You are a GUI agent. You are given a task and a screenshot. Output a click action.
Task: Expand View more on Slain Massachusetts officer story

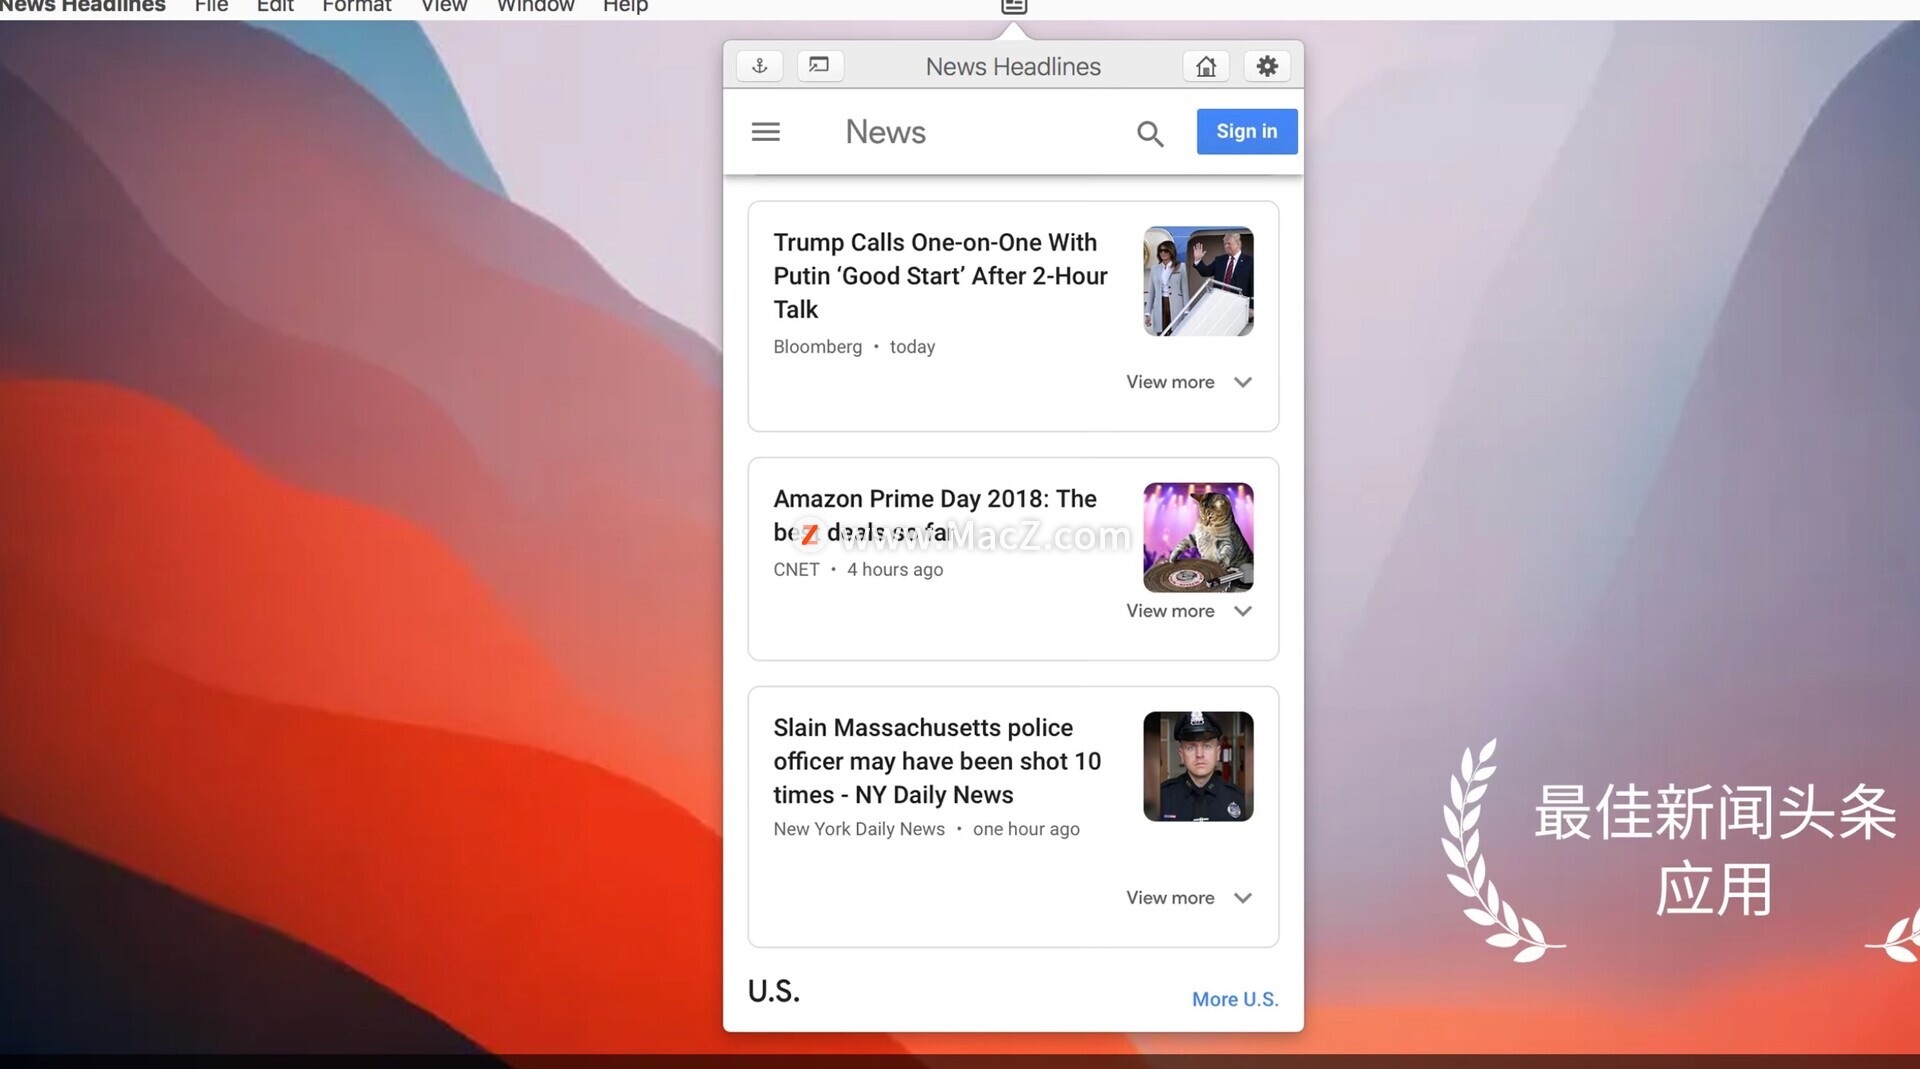point(1189,898)
